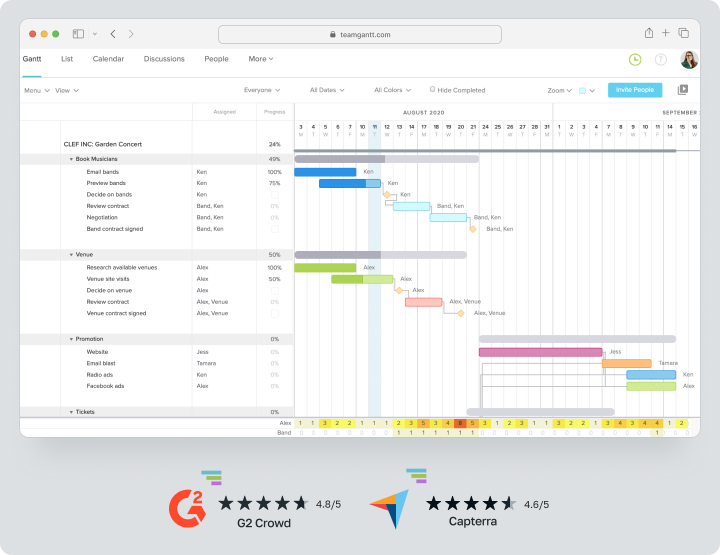Open the Menu dropdown
This screenshot has height=555, width=720.
coord(37,90)
